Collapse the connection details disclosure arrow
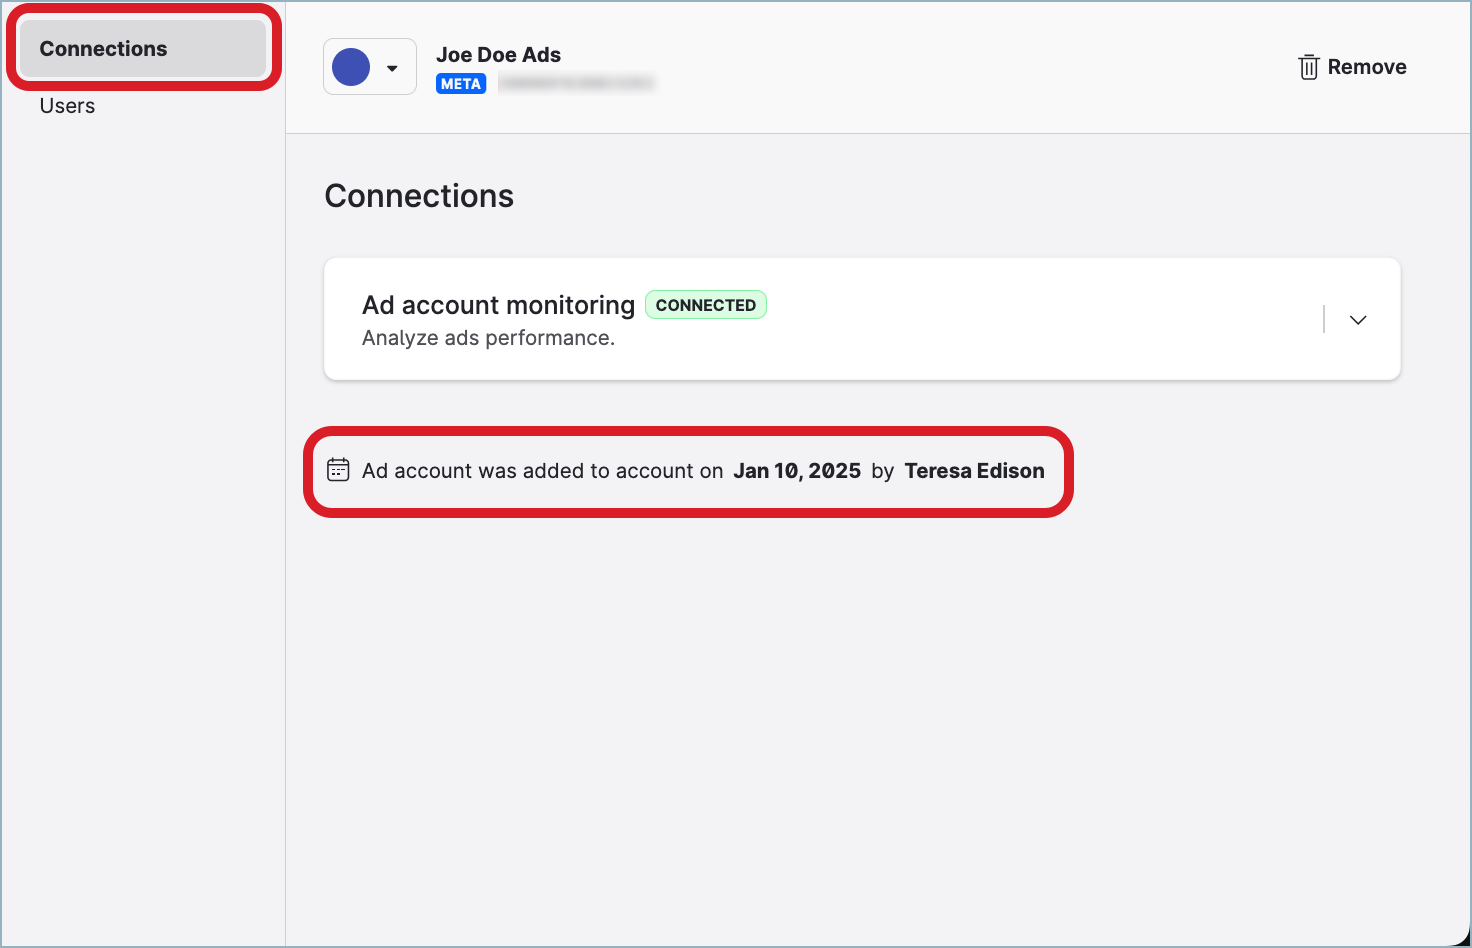This screenshot has height=948, width=1472. (x=1357, y=319)
